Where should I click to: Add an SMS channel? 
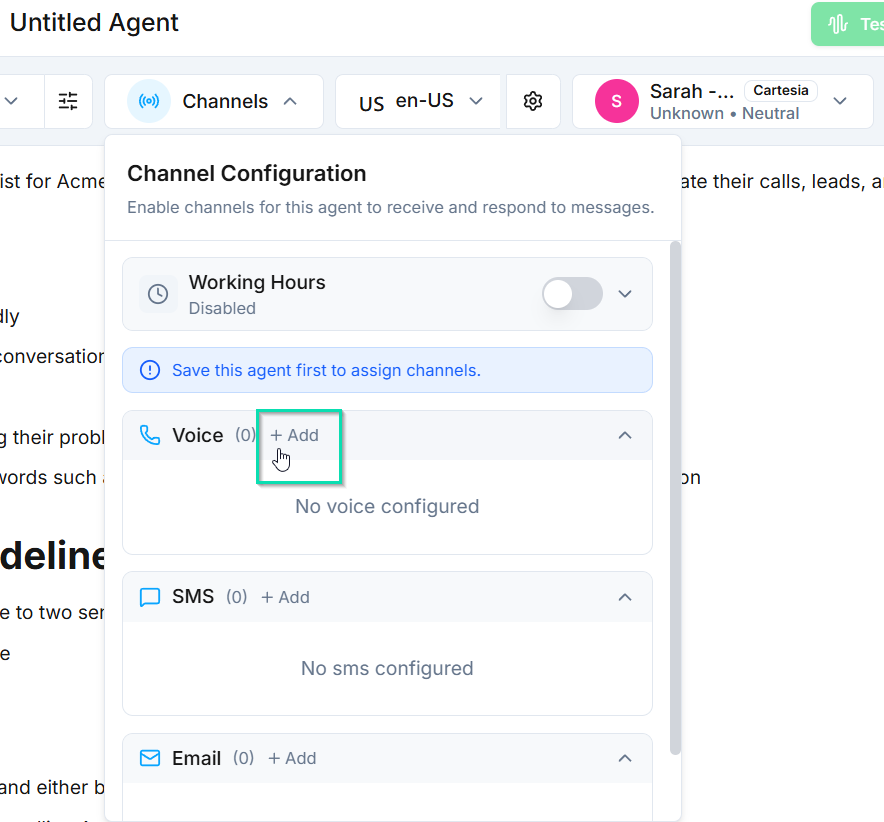pos(286,597)
